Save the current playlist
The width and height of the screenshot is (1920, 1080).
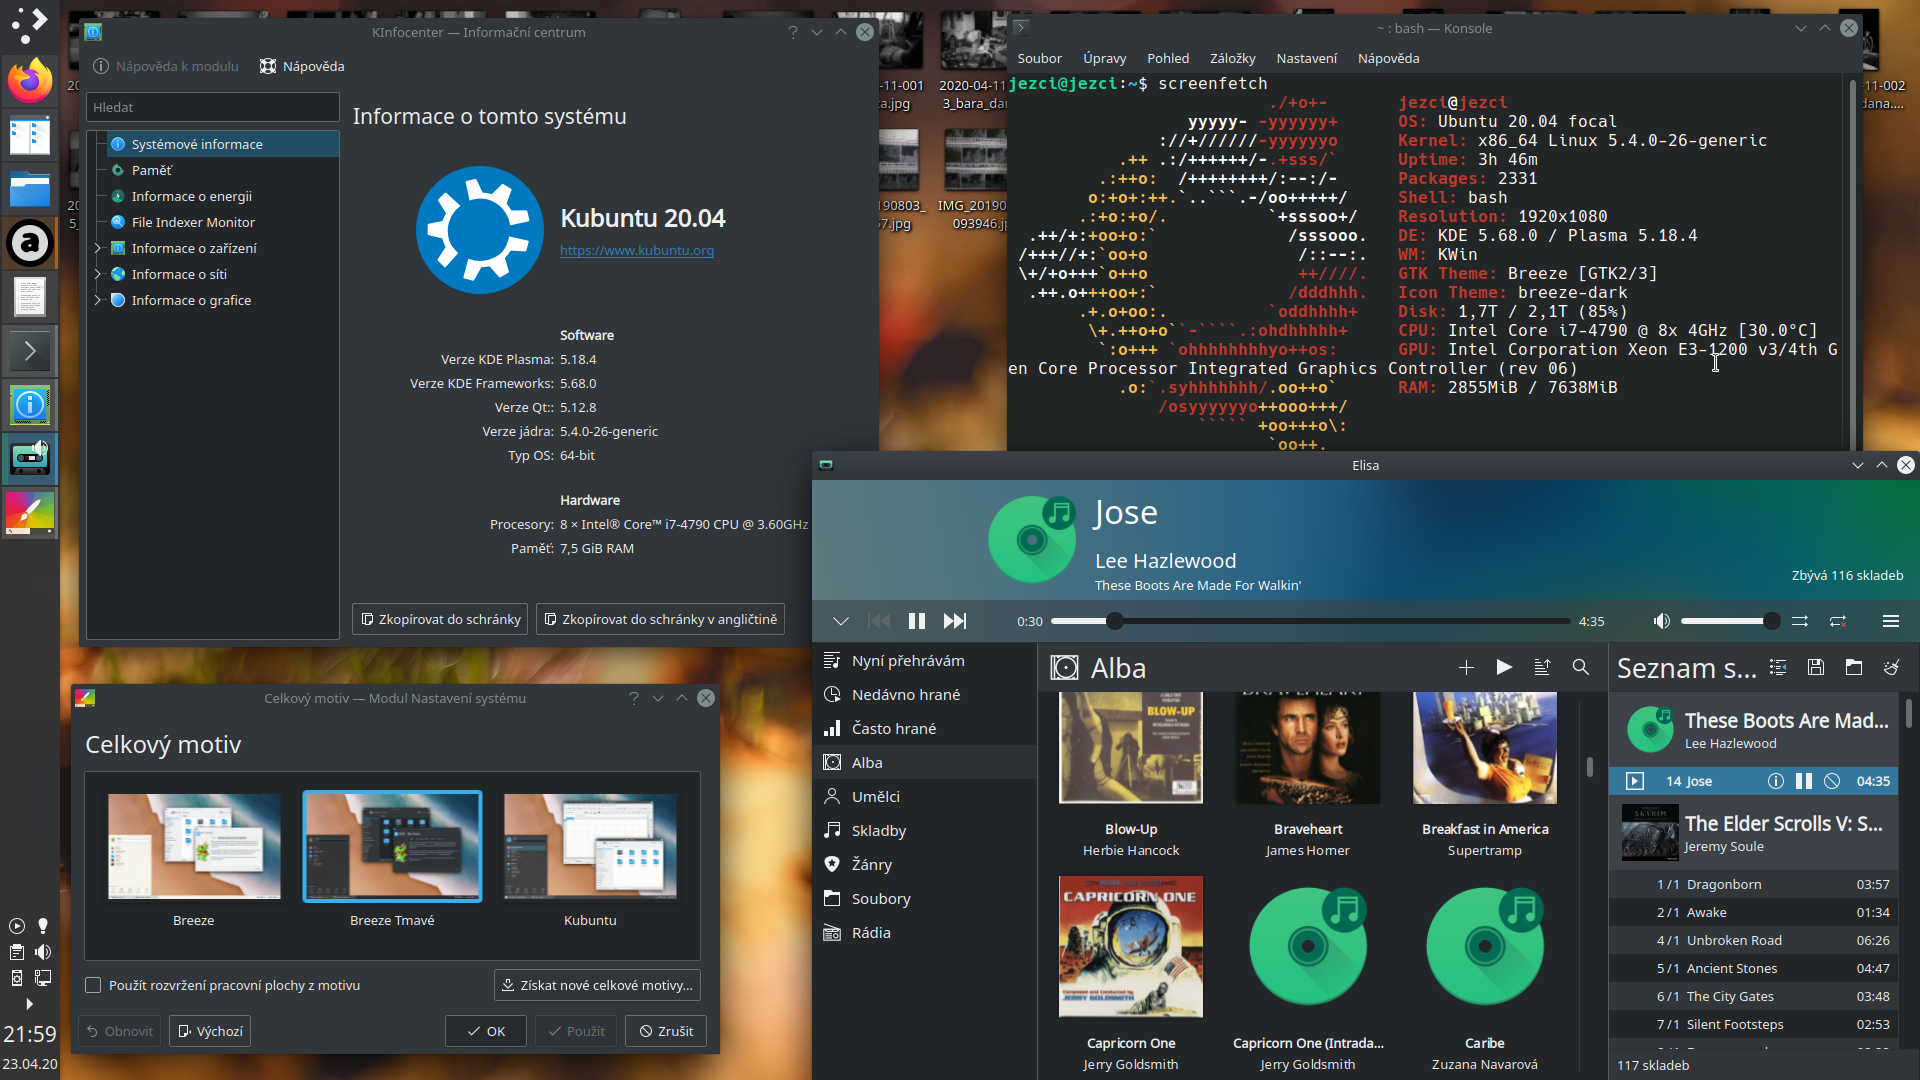tap(1815, 667)
